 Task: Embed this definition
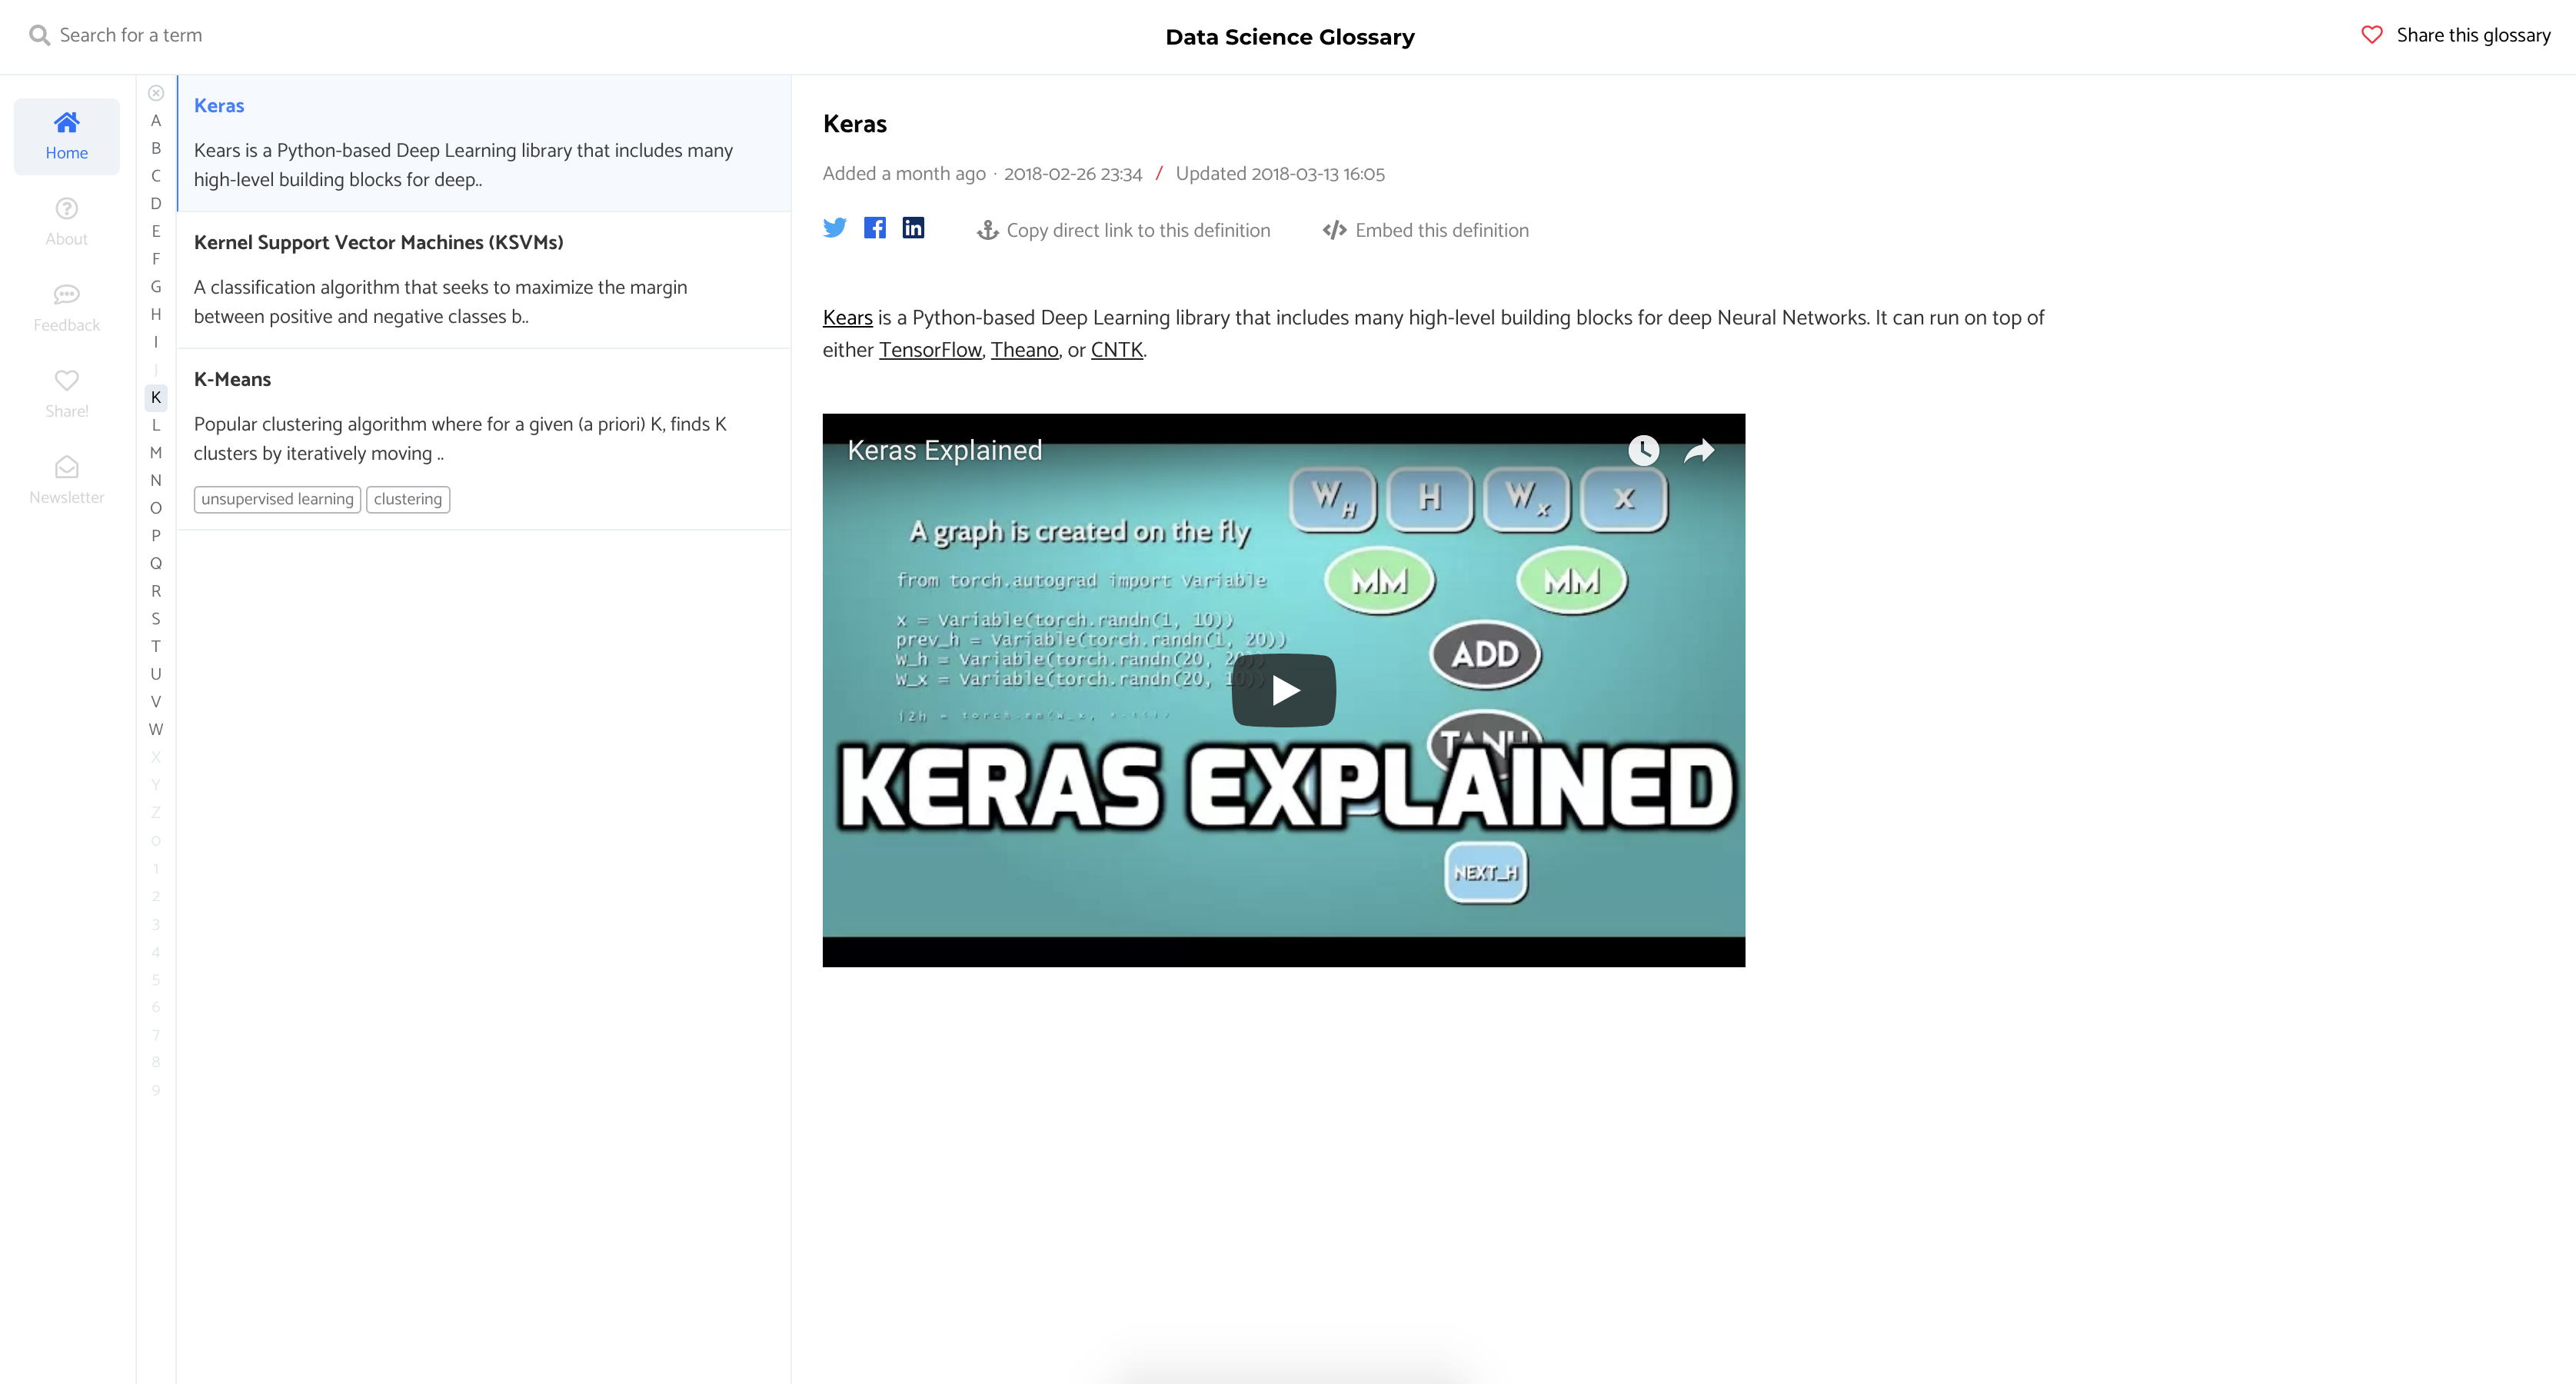[1425, 229]
